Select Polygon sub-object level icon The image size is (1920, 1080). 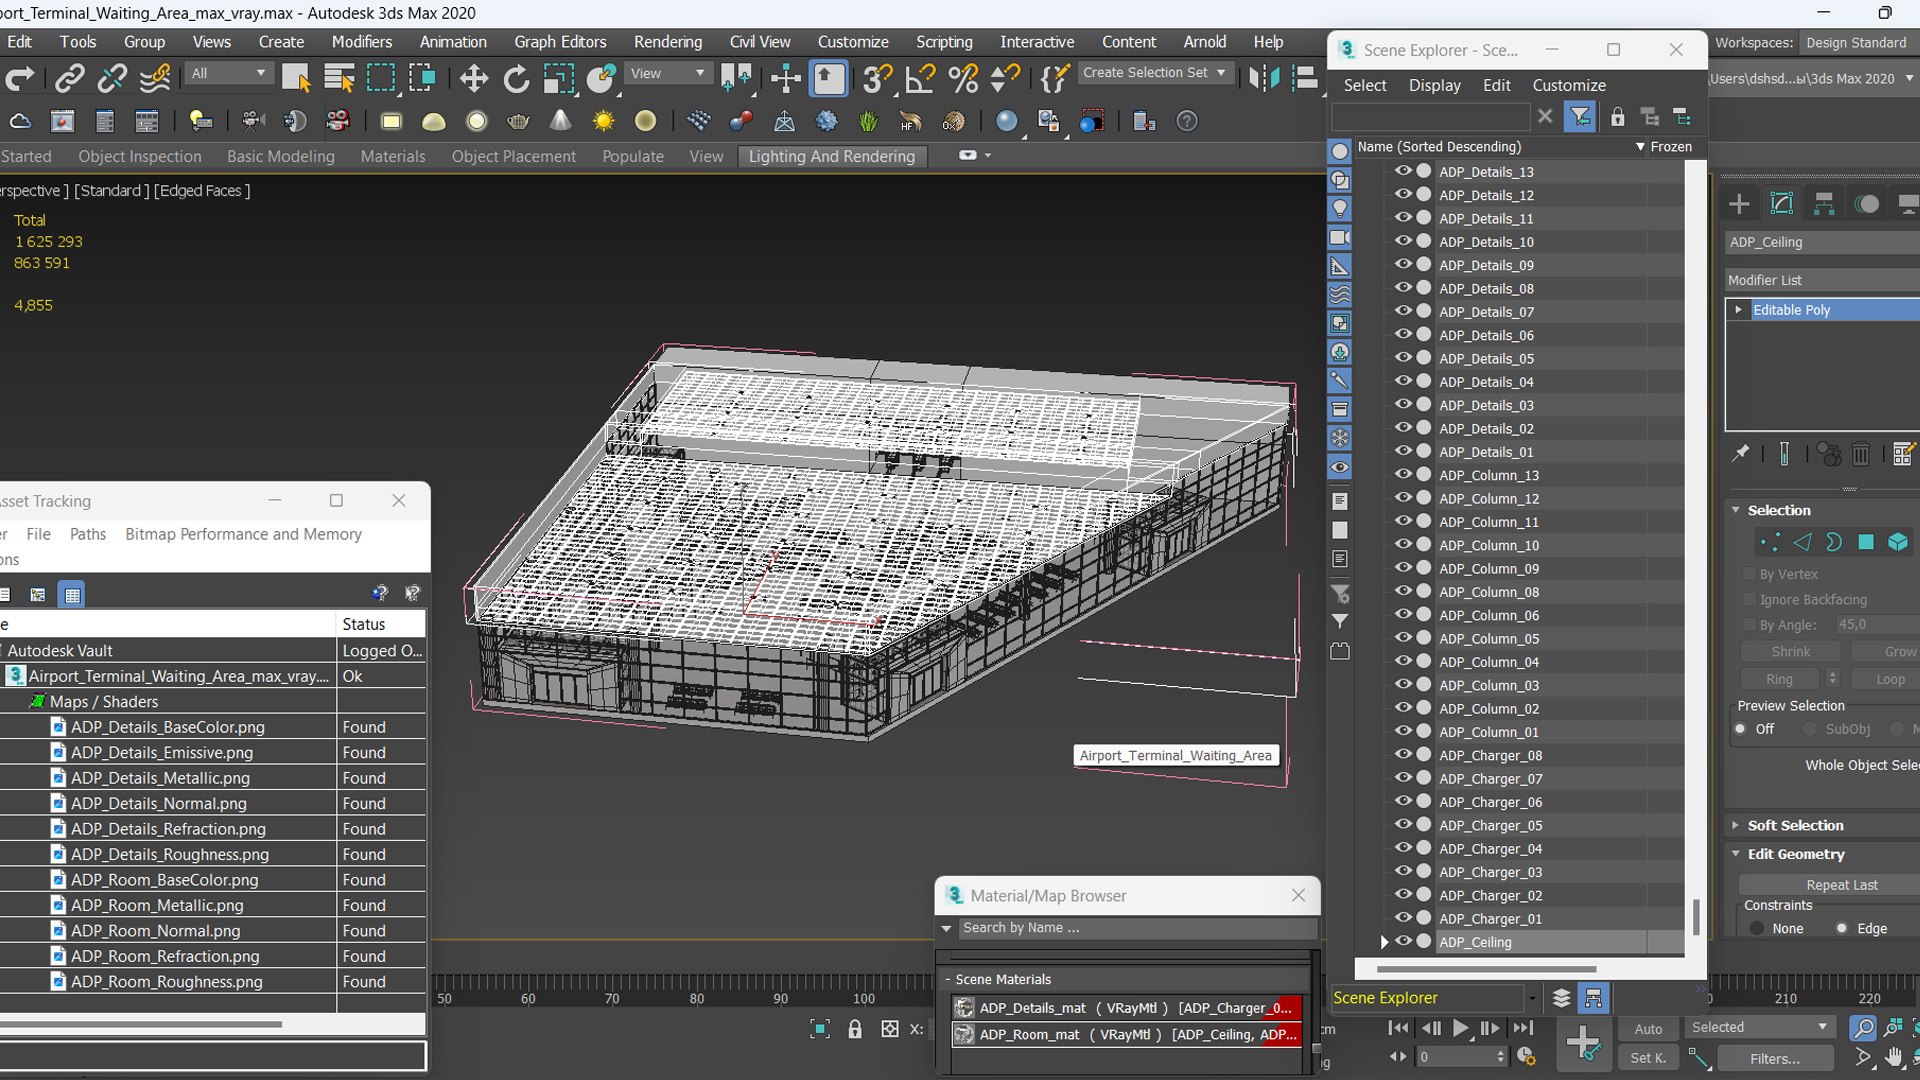point(1866,542)
